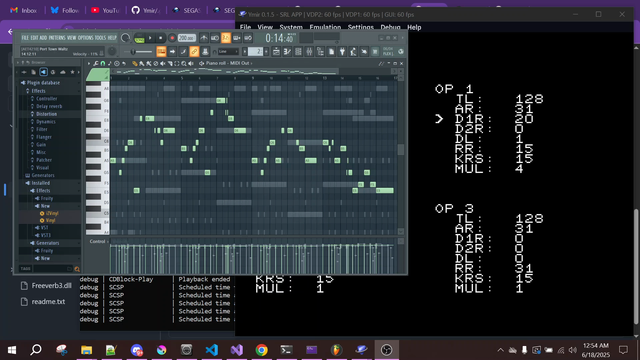Open Visual Studio Code from the taskbar

(x=211, y=350)
